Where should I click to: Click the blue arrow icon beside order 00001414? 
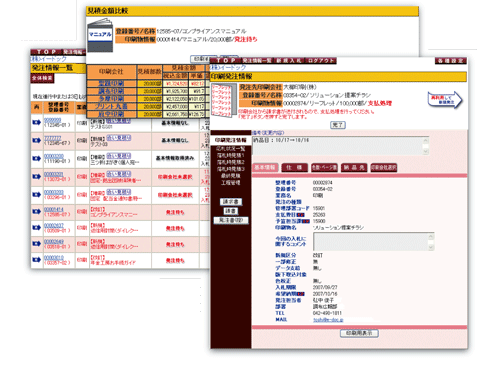click(37, 212)
